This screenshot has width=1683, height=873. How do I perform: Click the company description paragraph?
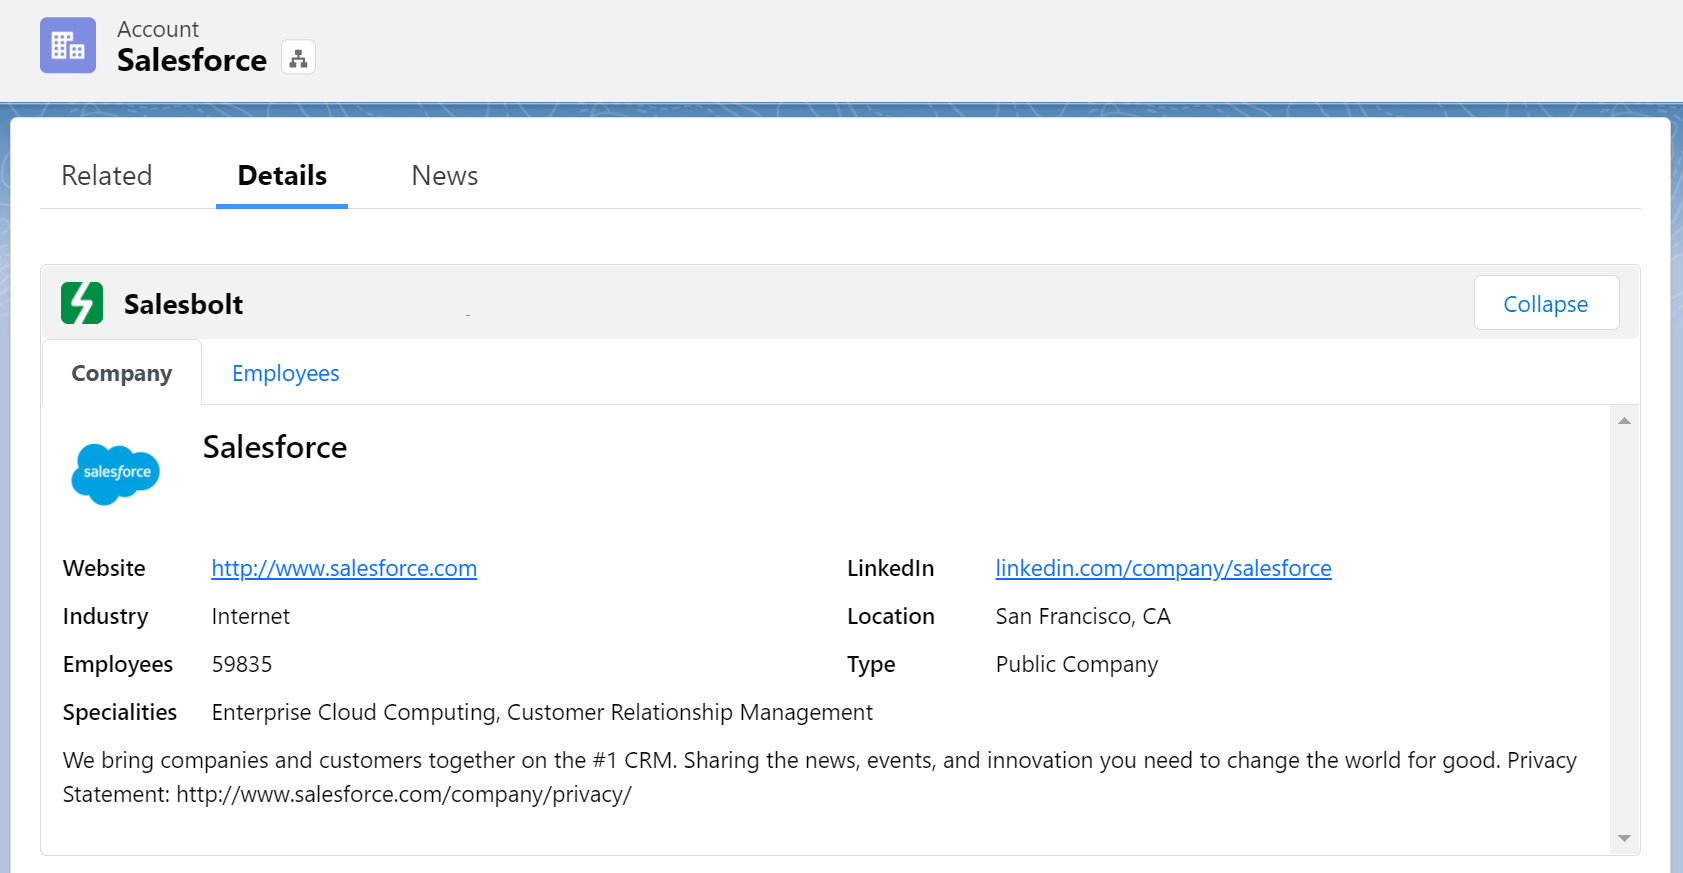(820, 777)
